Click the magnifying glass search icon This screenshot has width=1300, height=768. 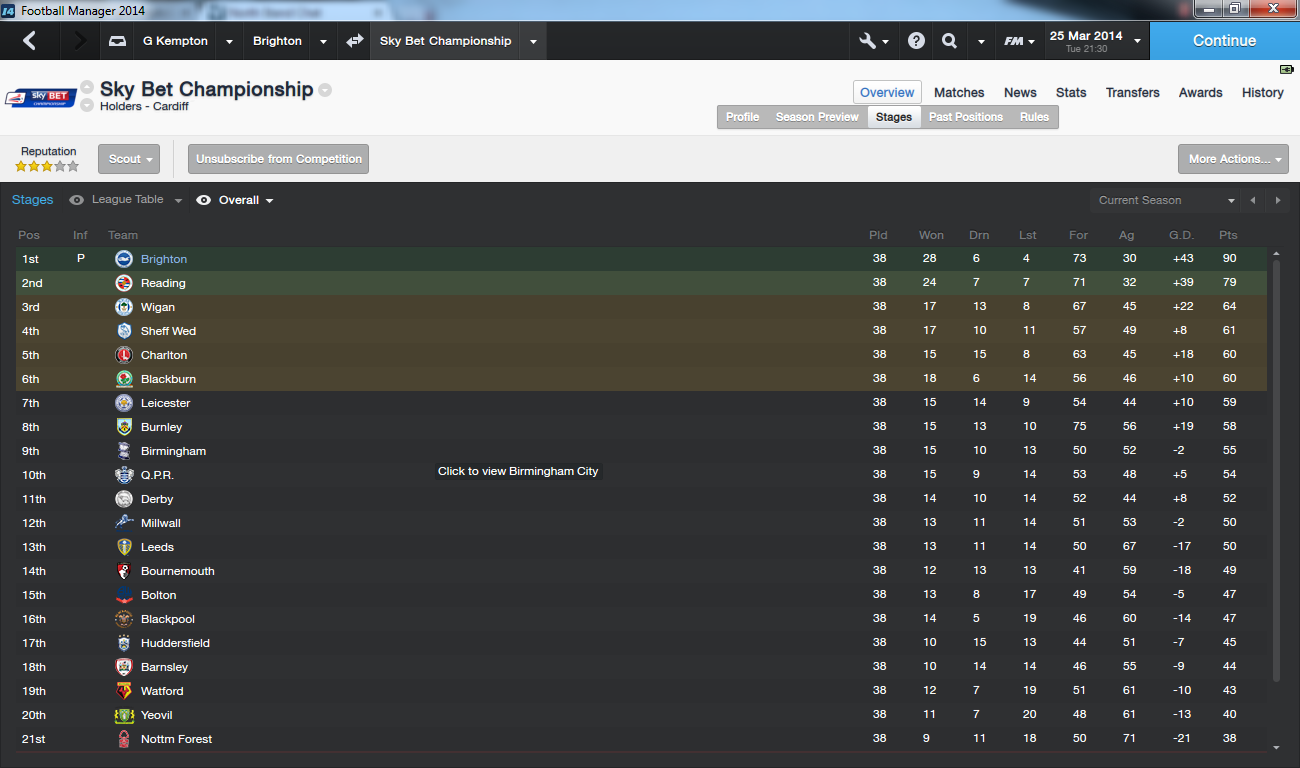coord(949,41)
